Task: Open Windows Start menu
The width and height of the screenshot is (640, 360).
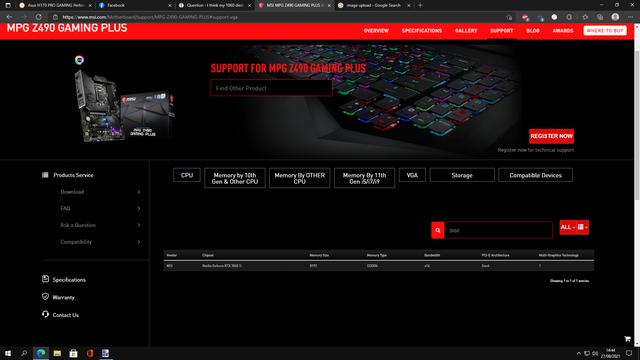Action: click(x=8, y=353)
